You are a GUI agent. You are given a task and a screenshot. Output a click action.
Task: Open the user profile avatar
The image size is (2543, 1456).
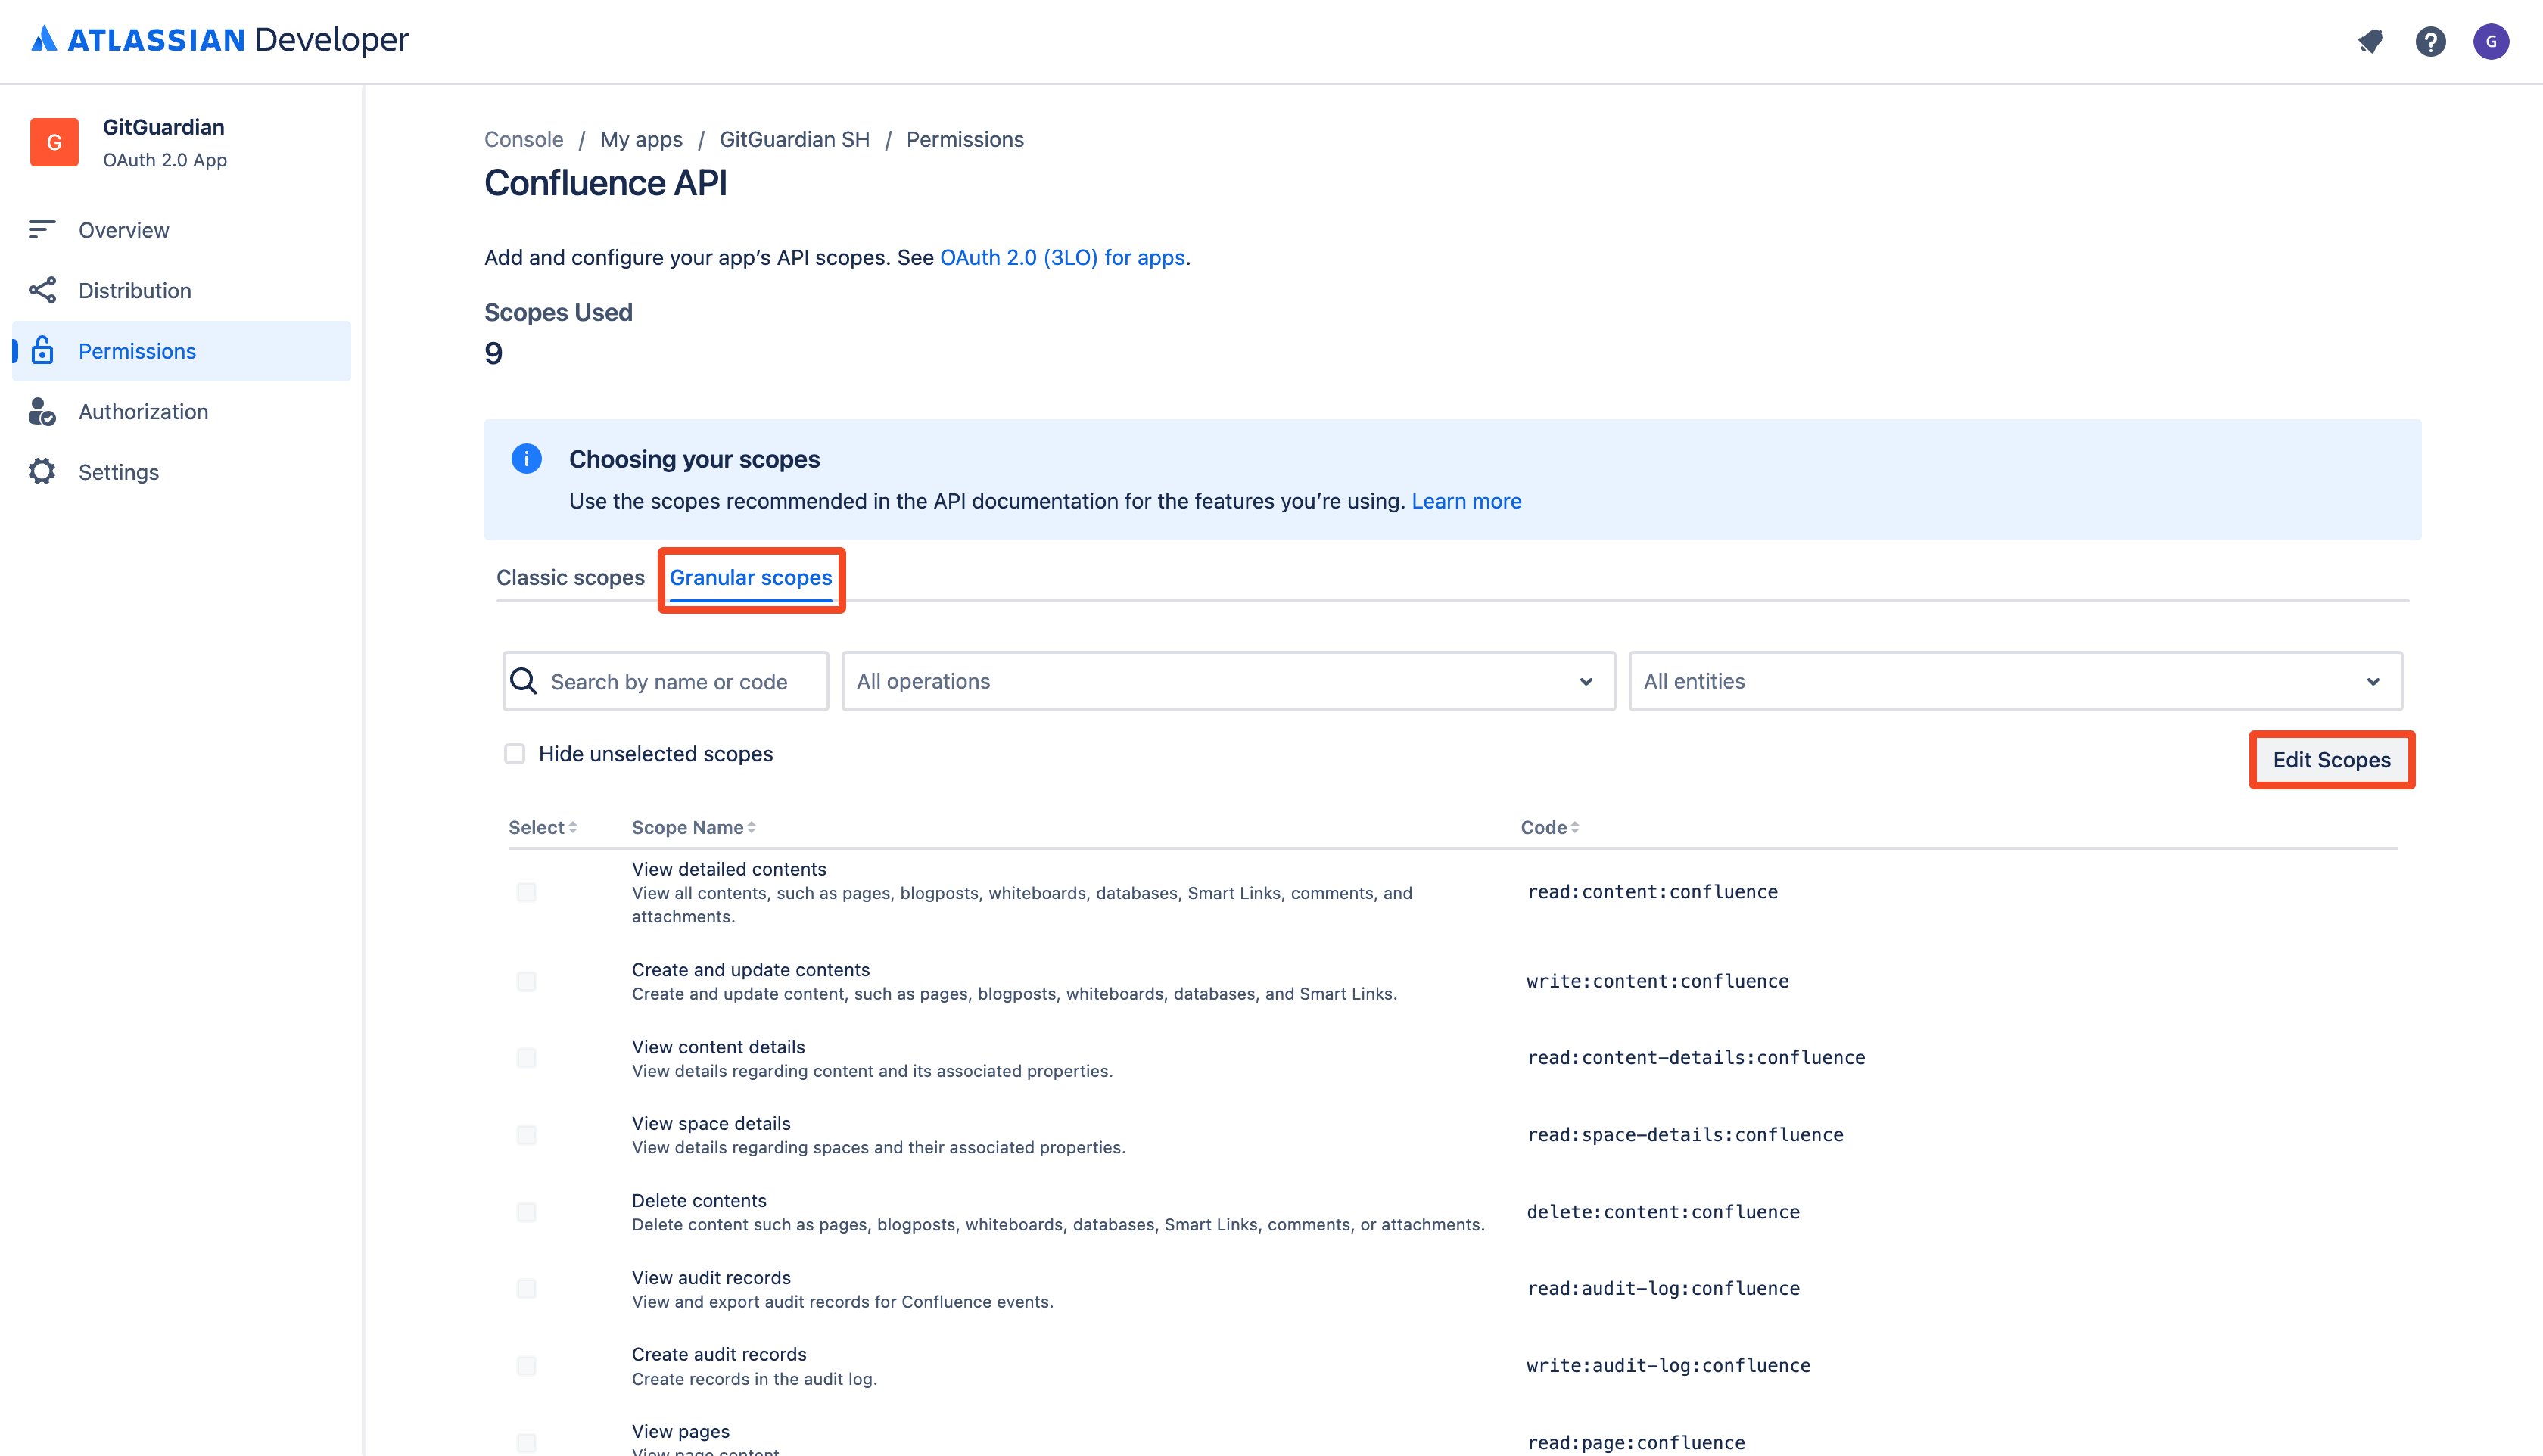coord(2491,41)
